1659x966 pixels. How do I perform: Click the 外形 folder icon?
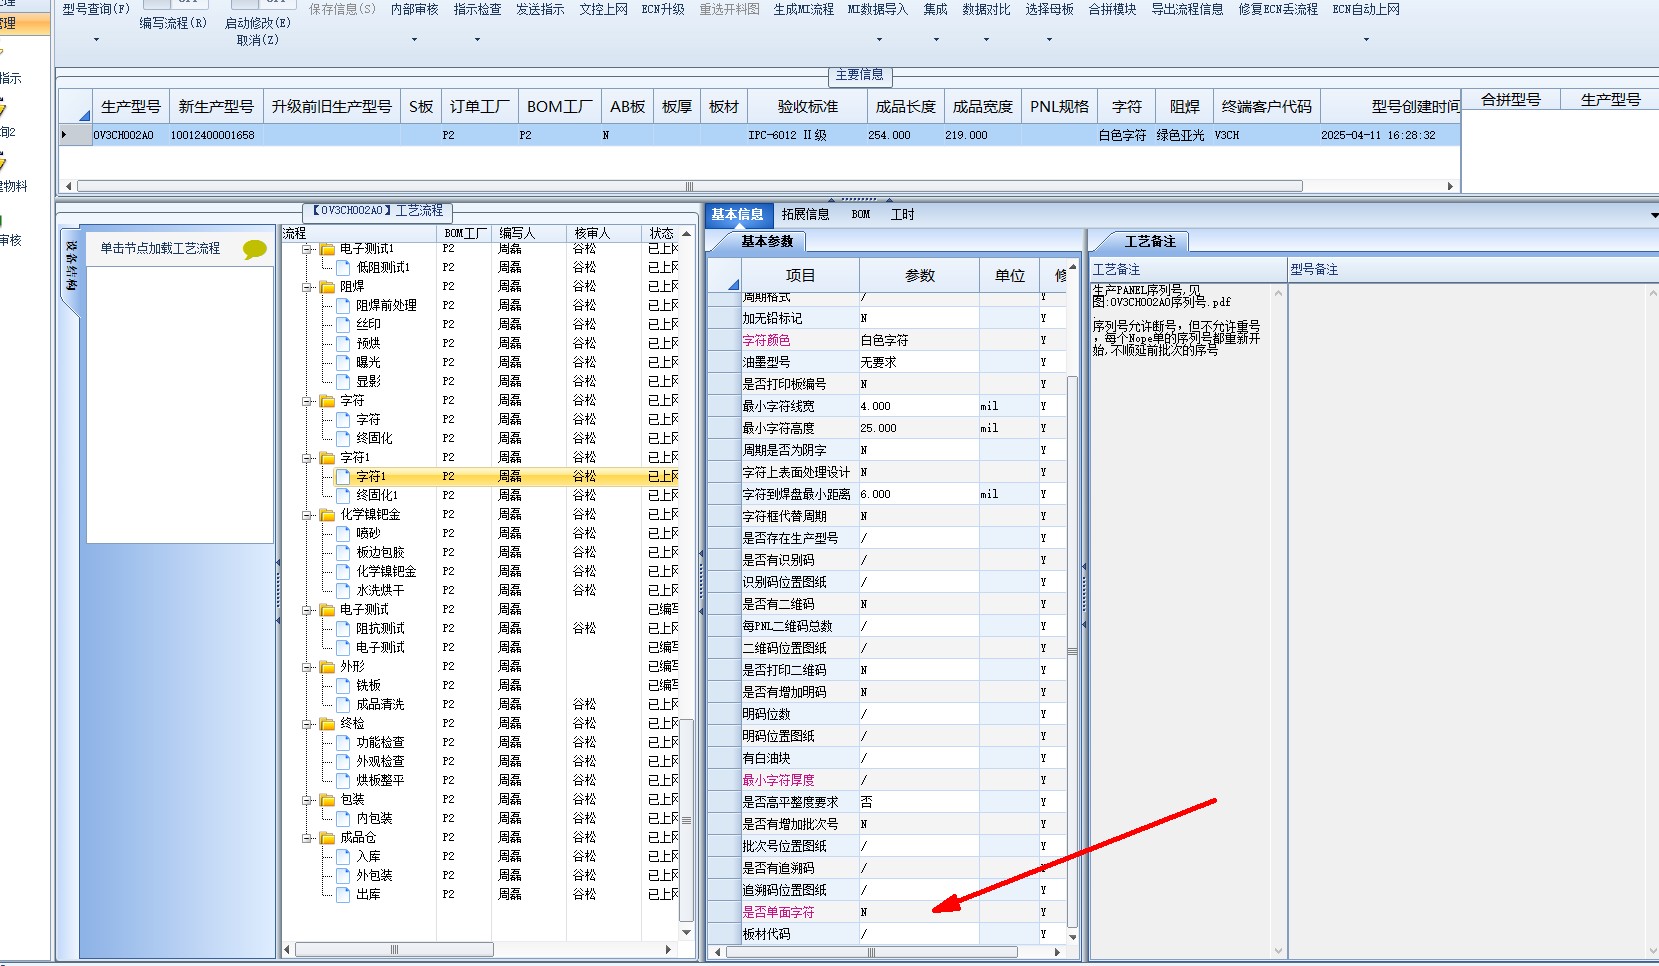[327, 667]
